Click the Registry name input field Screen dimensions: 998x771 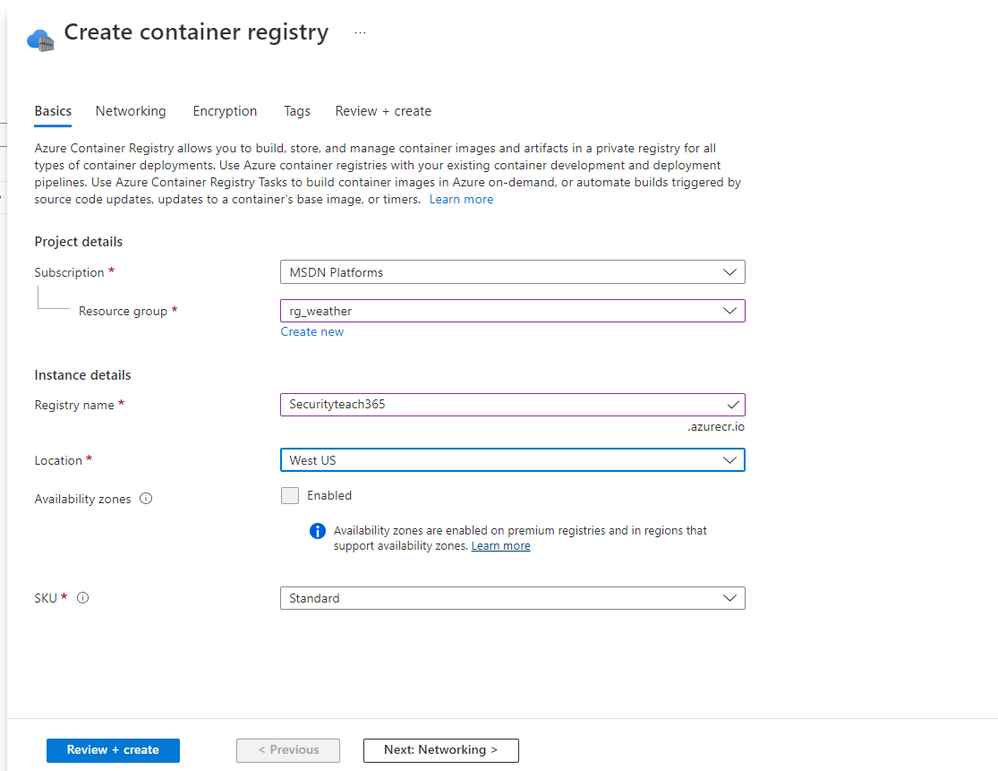pyautogui.click(x=512, y=405)
